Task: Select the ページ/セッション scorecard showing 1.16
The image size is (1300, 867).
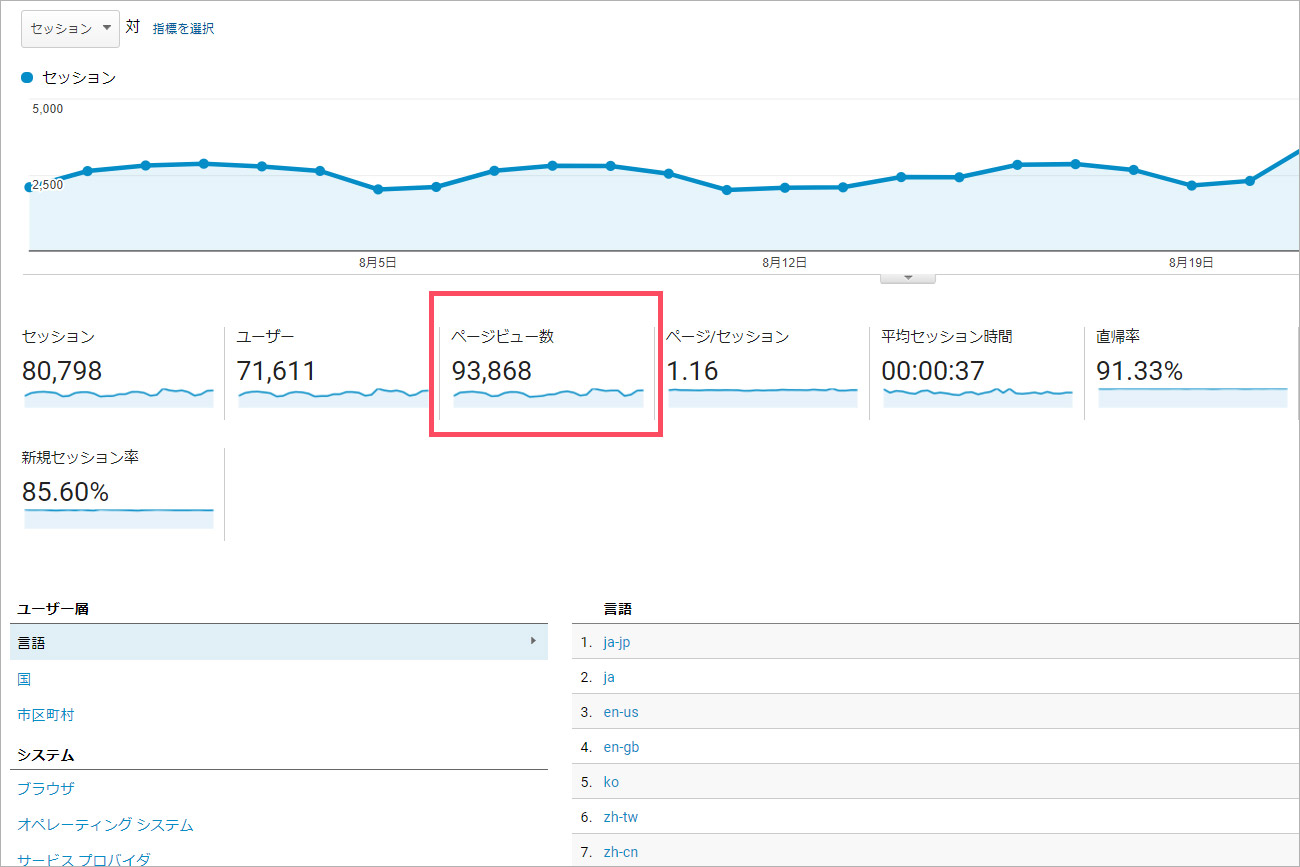Action: (x=762, y=368)
